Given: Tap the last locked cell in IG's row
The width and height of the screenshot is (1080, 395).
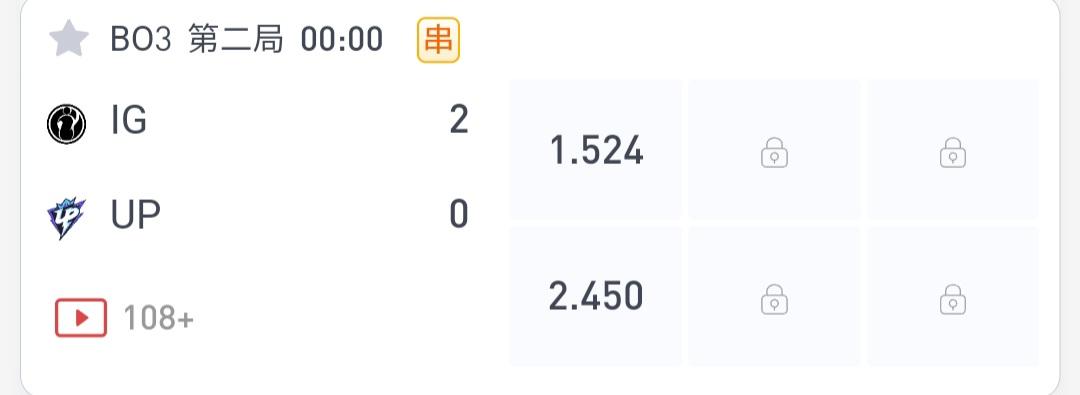Looking at the screenshot, I should click(953, 150).
